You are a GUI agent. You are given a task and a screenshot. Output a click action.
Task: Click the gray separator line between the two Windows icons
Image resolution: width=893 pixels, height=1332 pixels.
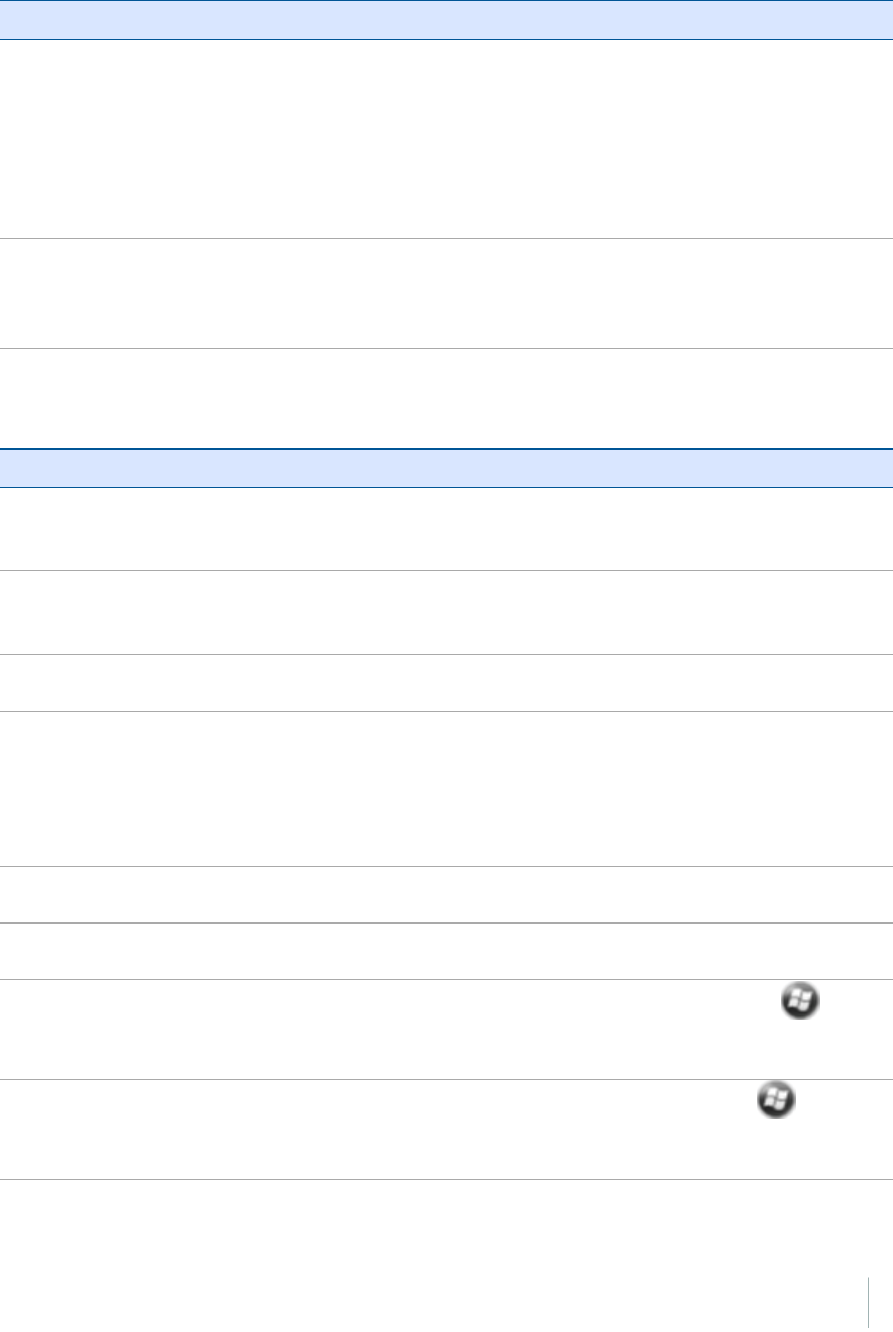(446, 1079)
